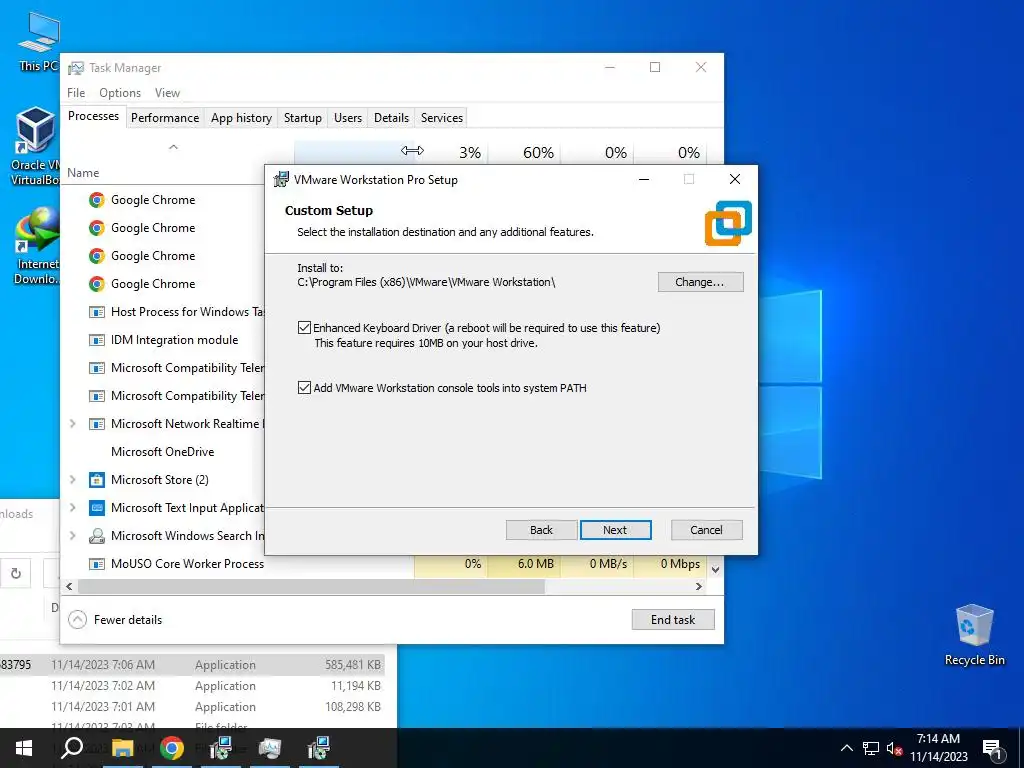The height and width of the screenshot is (768, 1024).
Task: Click the 60% memory column header
Action: [524, 153]
